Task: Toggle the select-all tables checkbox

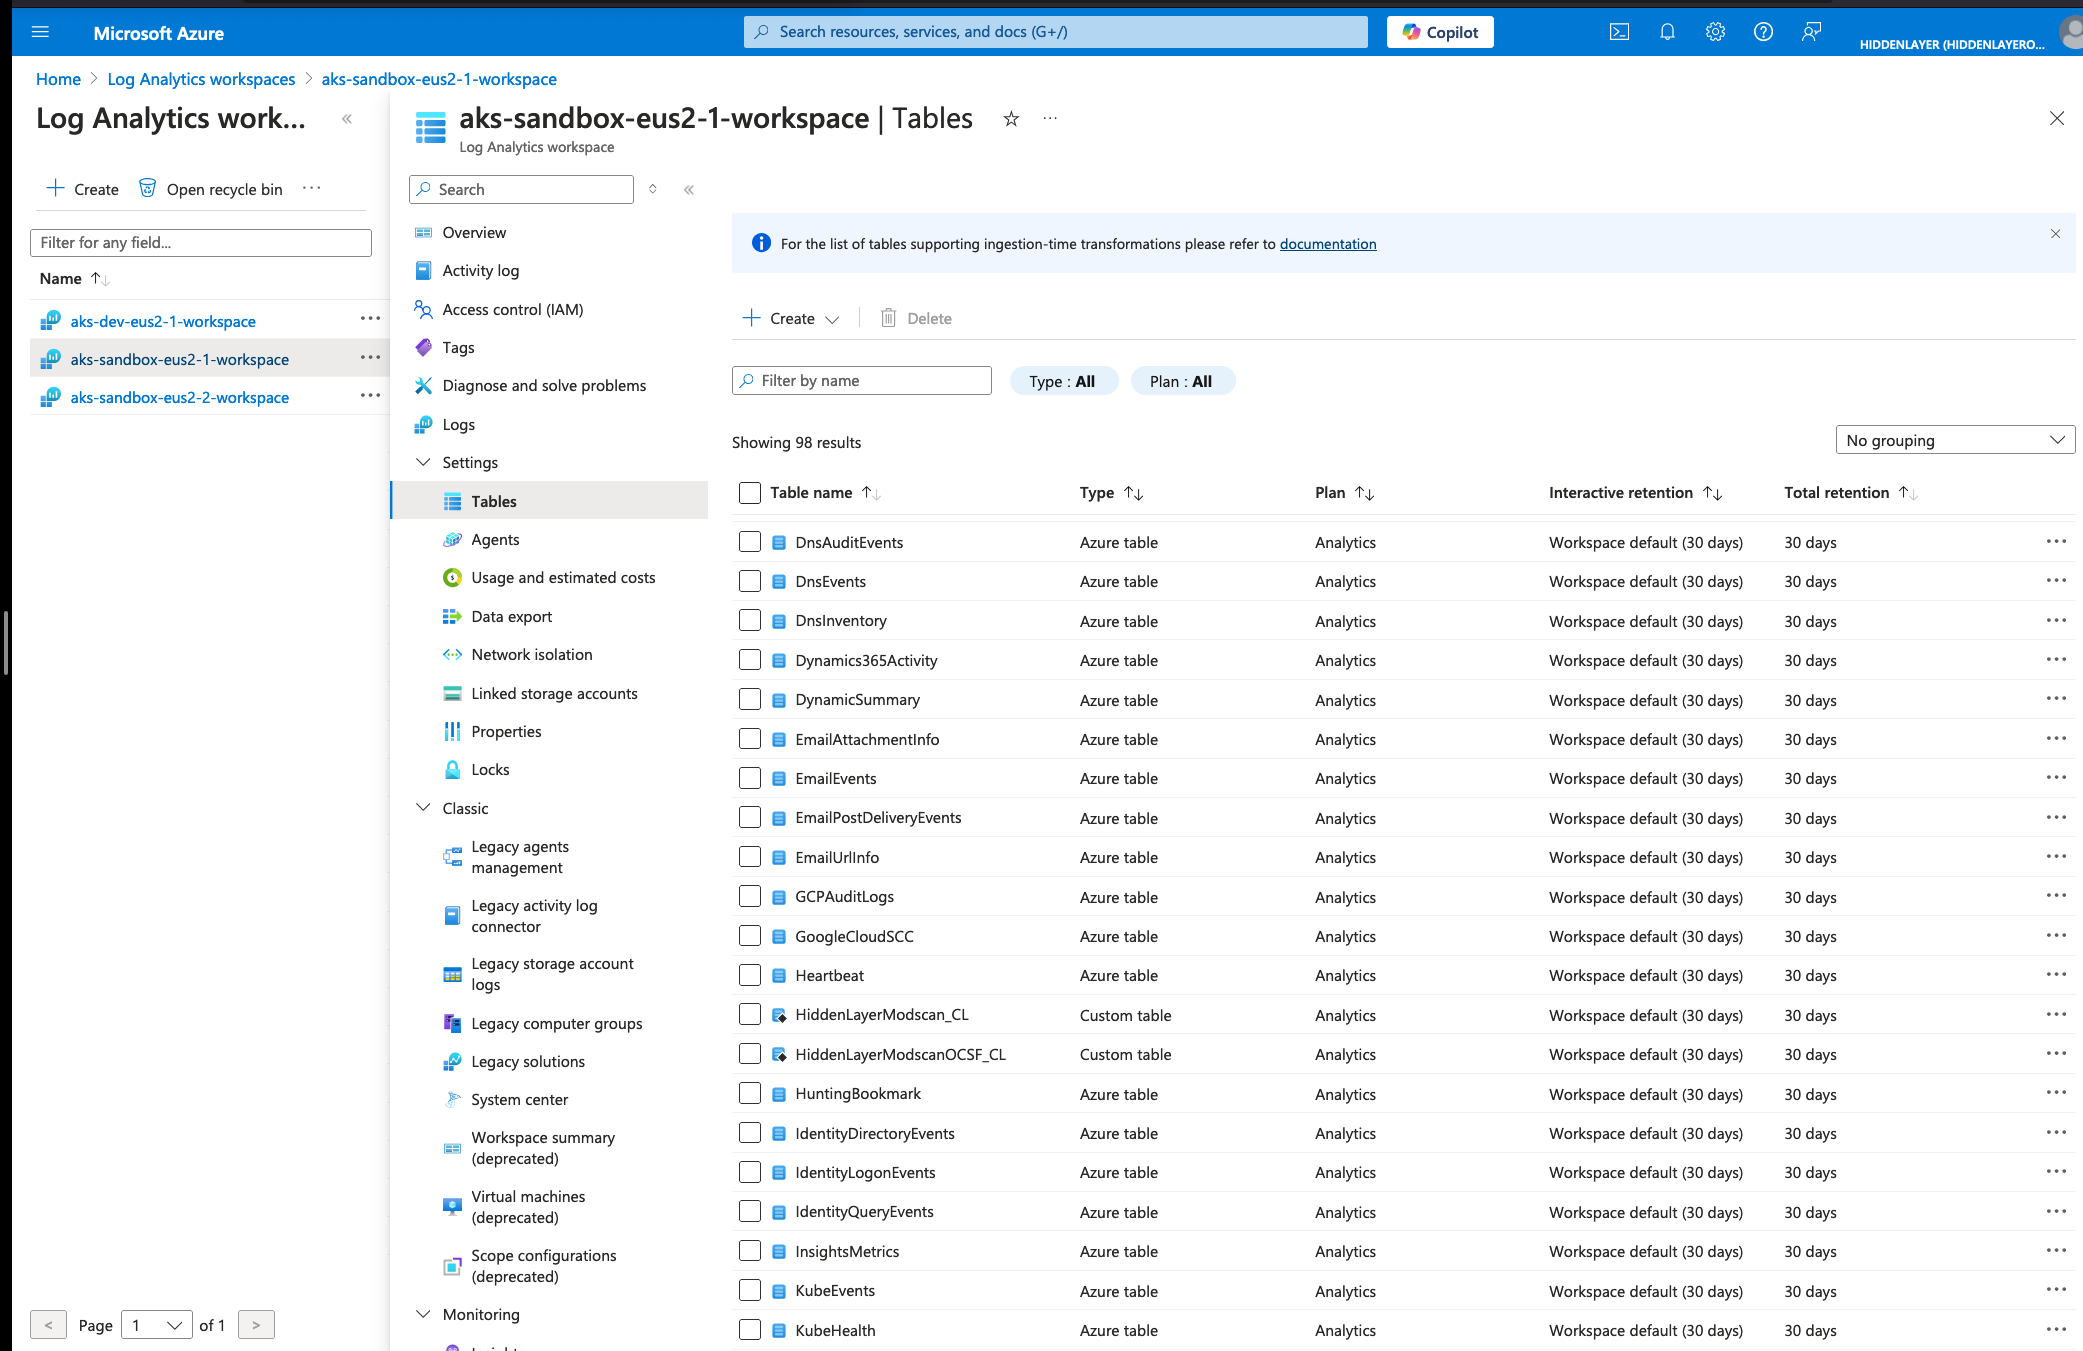Action: point(750,492)
